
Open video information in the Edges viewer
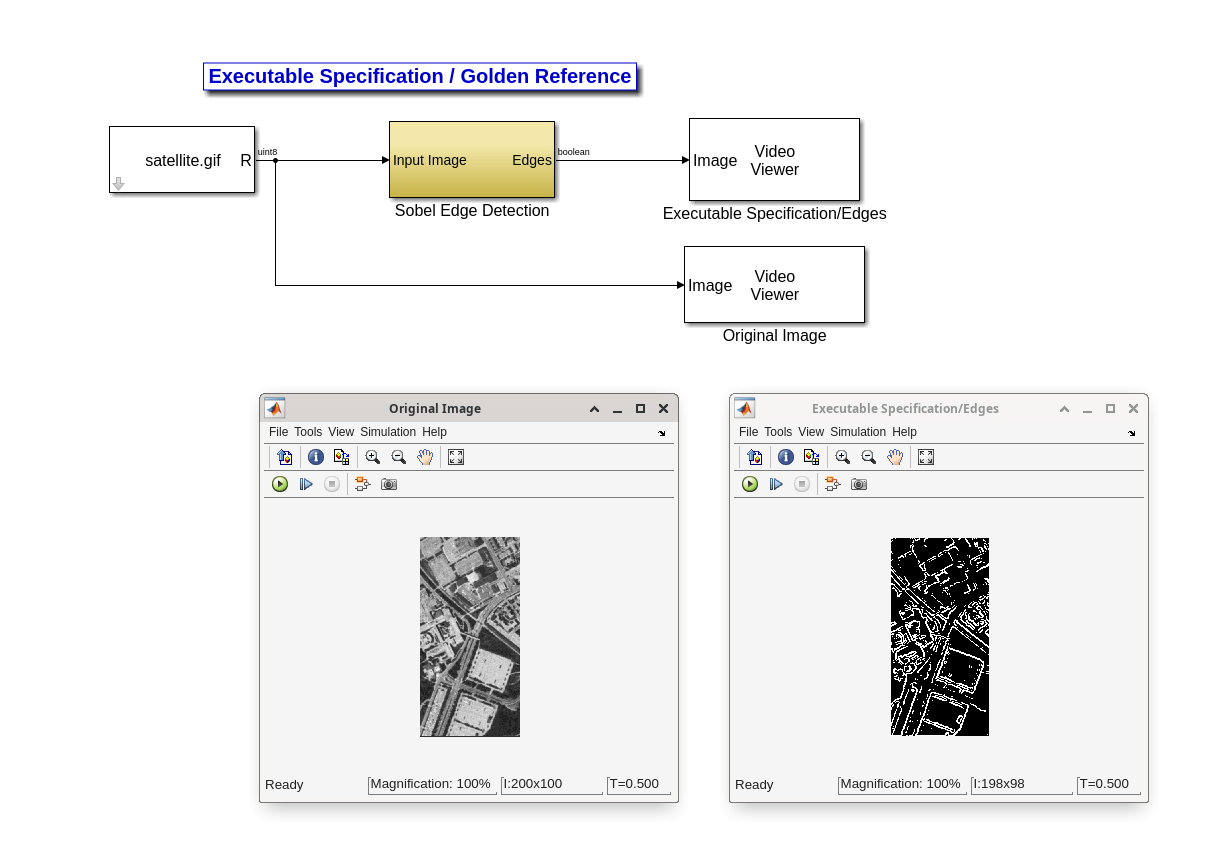(786, 457)
